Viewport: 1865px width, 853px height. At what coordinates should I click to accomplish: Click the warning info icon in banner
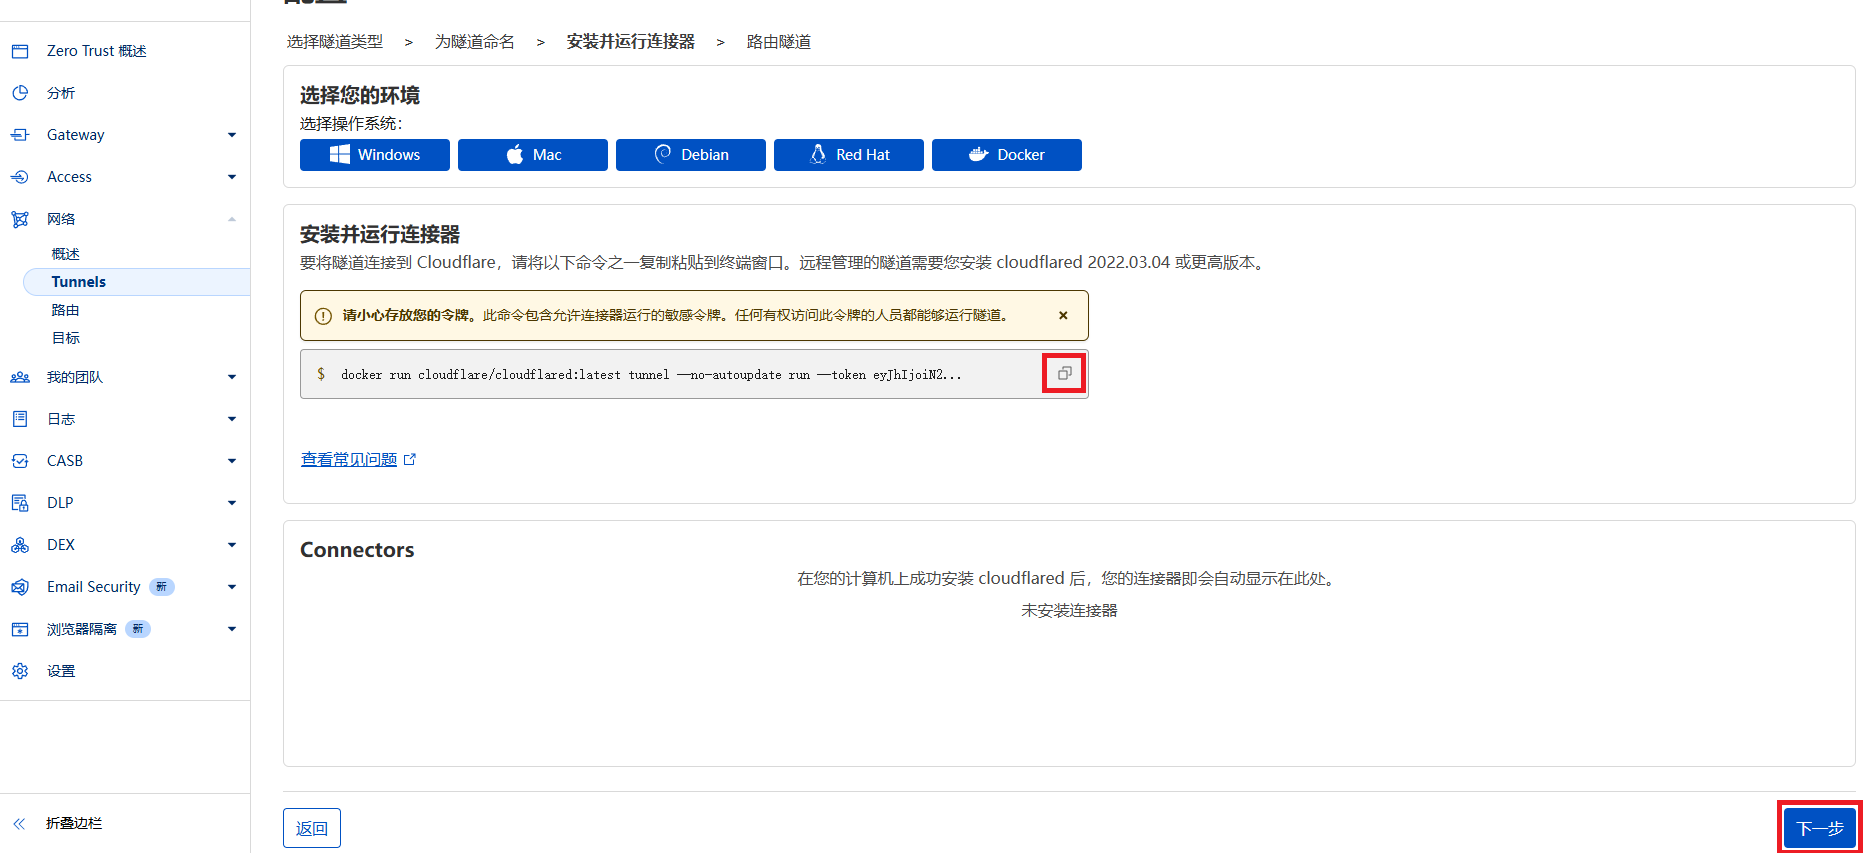tap(323, 316)
